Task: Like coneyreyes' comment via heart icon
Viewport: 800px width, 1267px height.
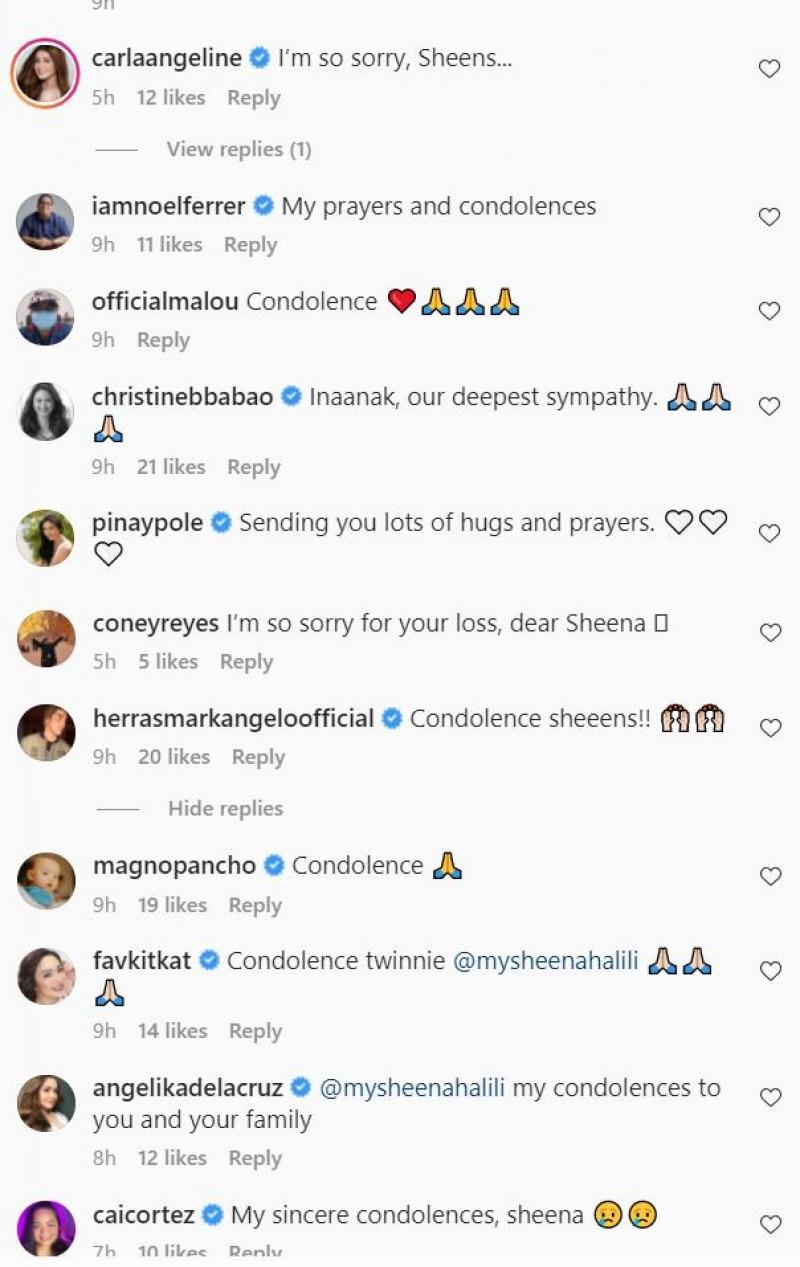Action: click(768, 633)
